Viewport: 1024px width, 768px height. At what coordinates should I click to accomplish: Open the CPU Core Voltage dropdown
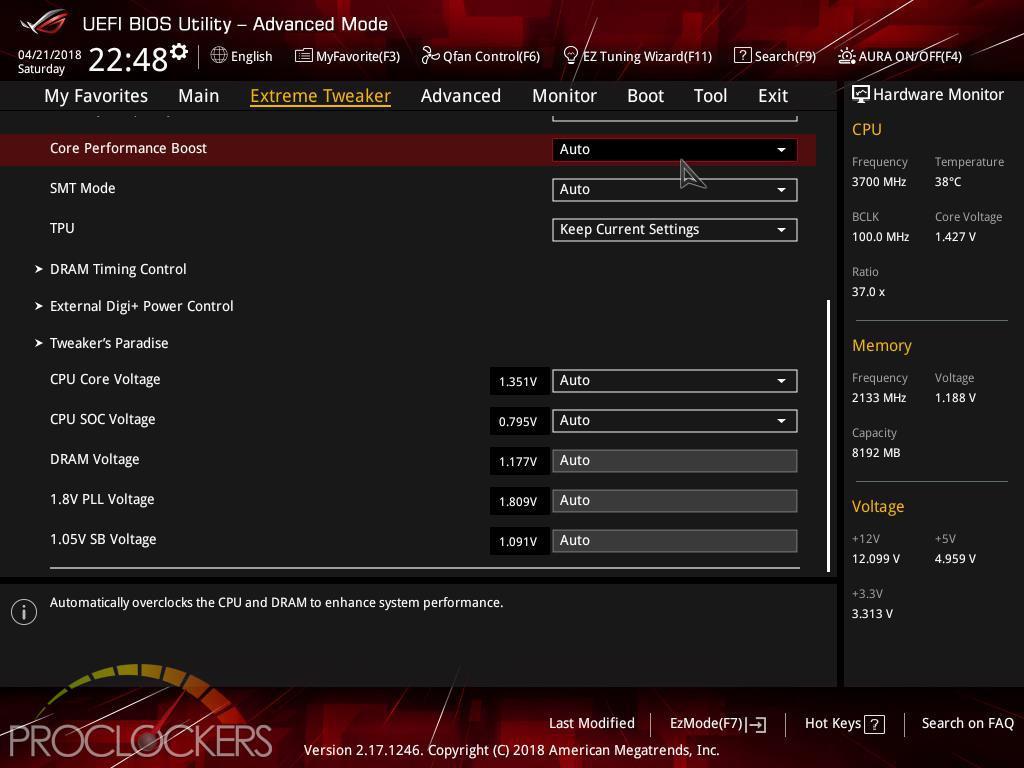coord(675,381)
